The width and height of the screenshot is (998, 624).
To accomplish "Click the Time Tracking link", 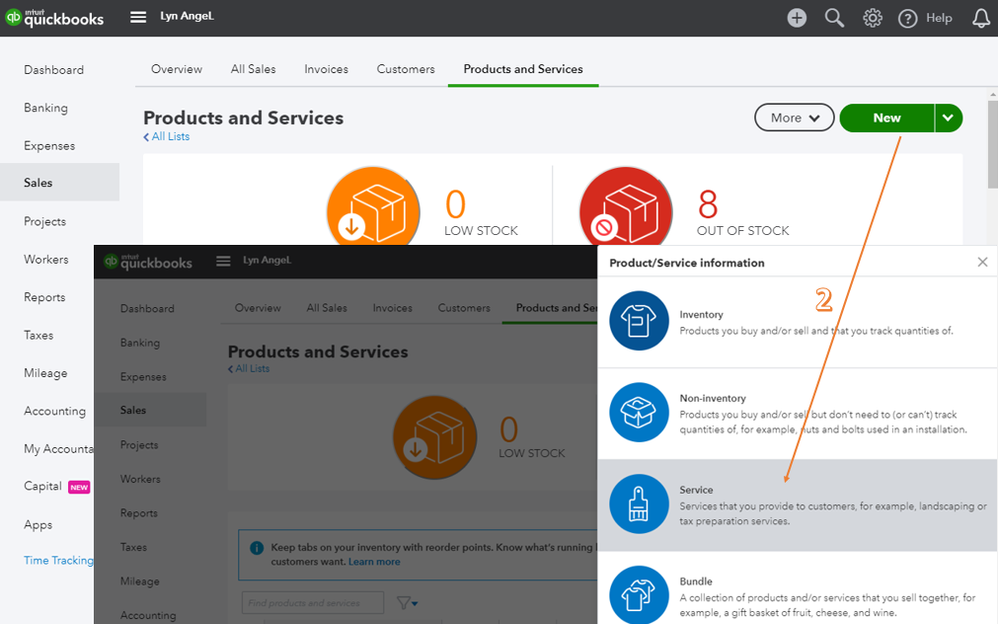I will click(59, 560).
